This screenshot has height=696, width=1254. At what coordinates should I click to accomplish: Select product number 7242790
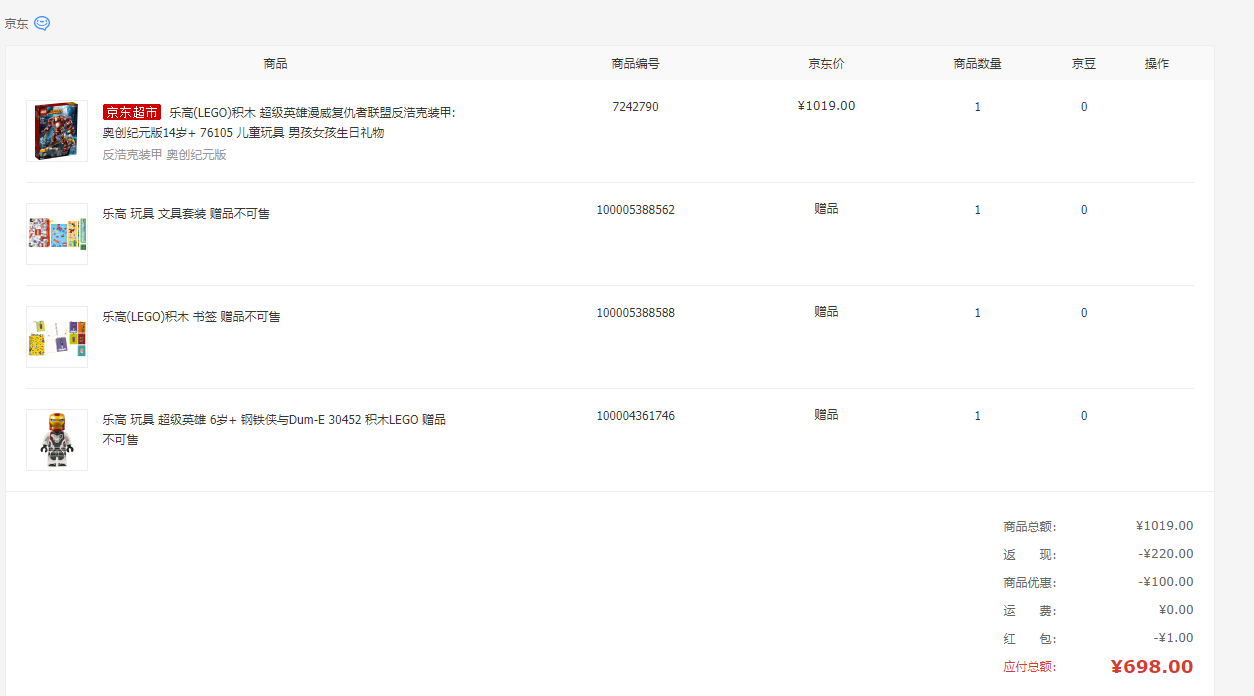click(x=636, y=107)
